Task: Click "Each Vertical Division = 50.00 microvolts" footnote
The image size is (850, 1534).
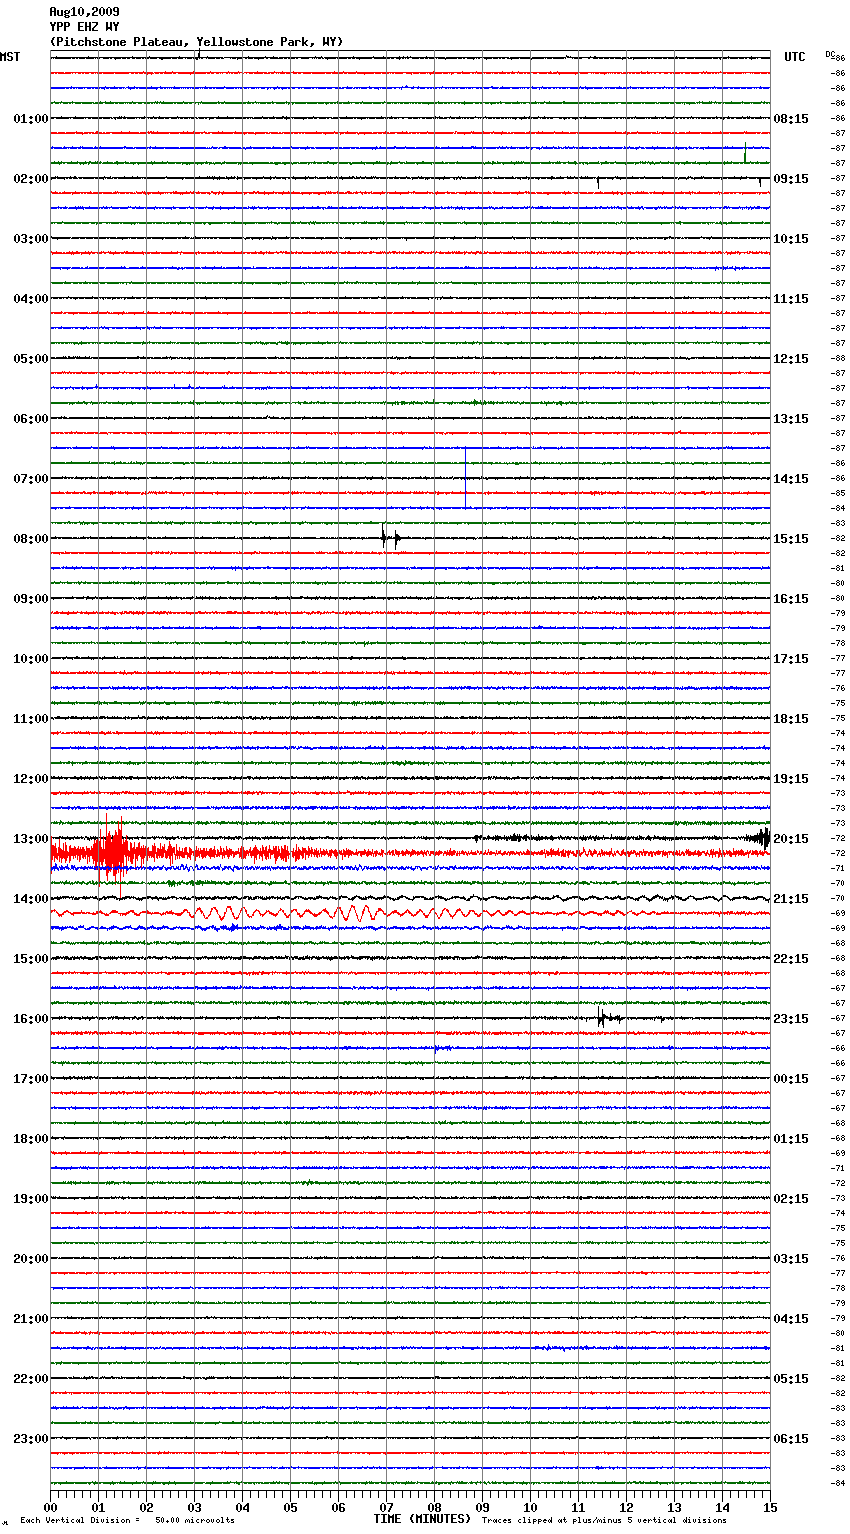Action: [128, 1521]
